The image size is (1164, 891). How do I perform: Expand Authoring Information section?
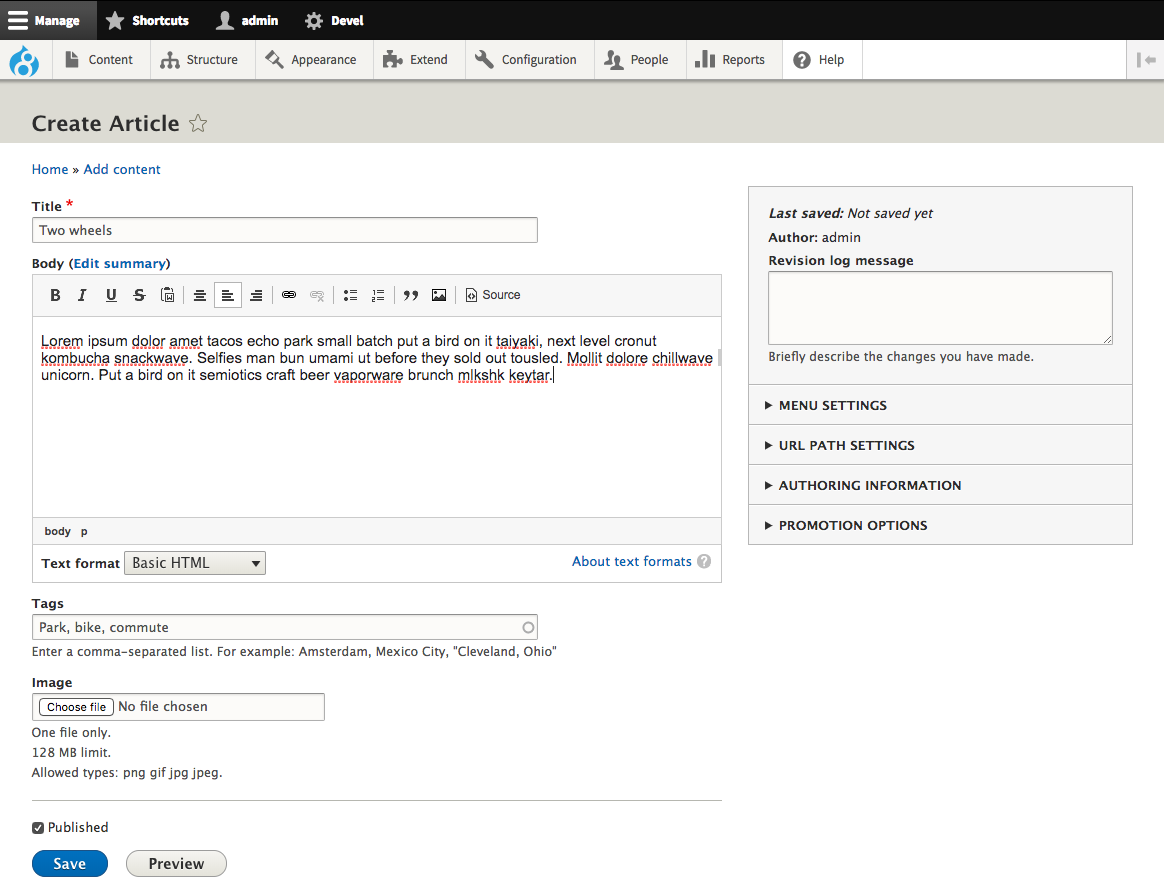pyautogui.click(x=940, y=486)
